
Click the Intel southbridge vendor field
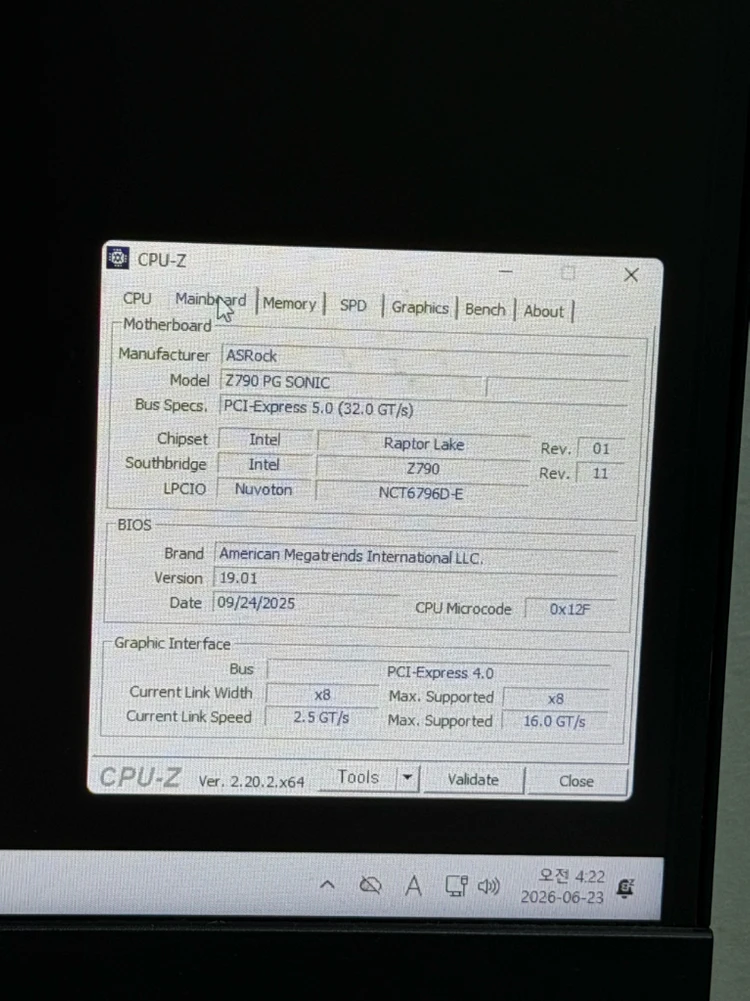(x=264, y=465)
